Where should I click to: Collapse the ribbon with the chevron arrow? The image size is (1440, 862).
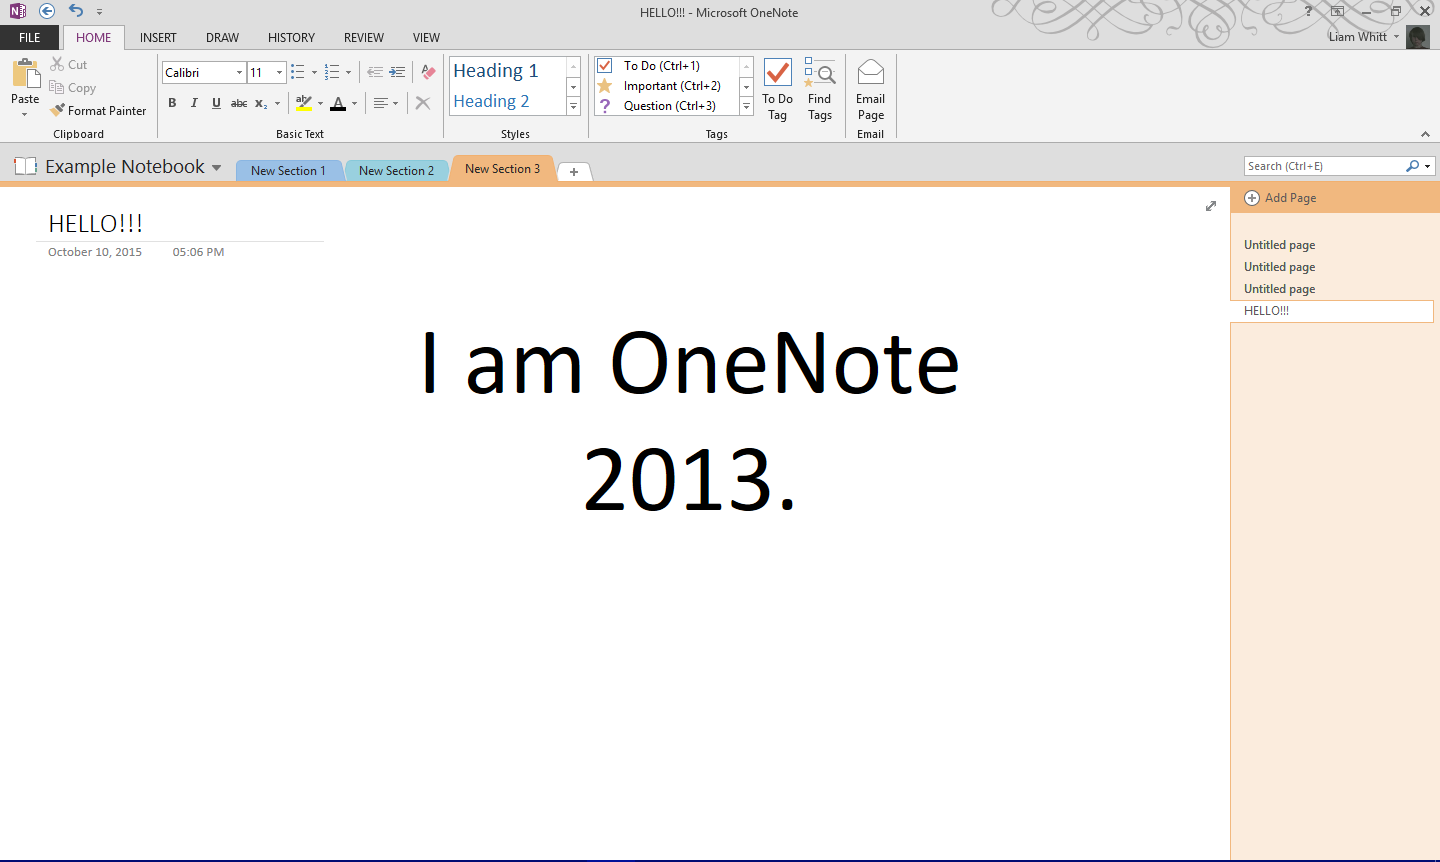[1425, 133]
